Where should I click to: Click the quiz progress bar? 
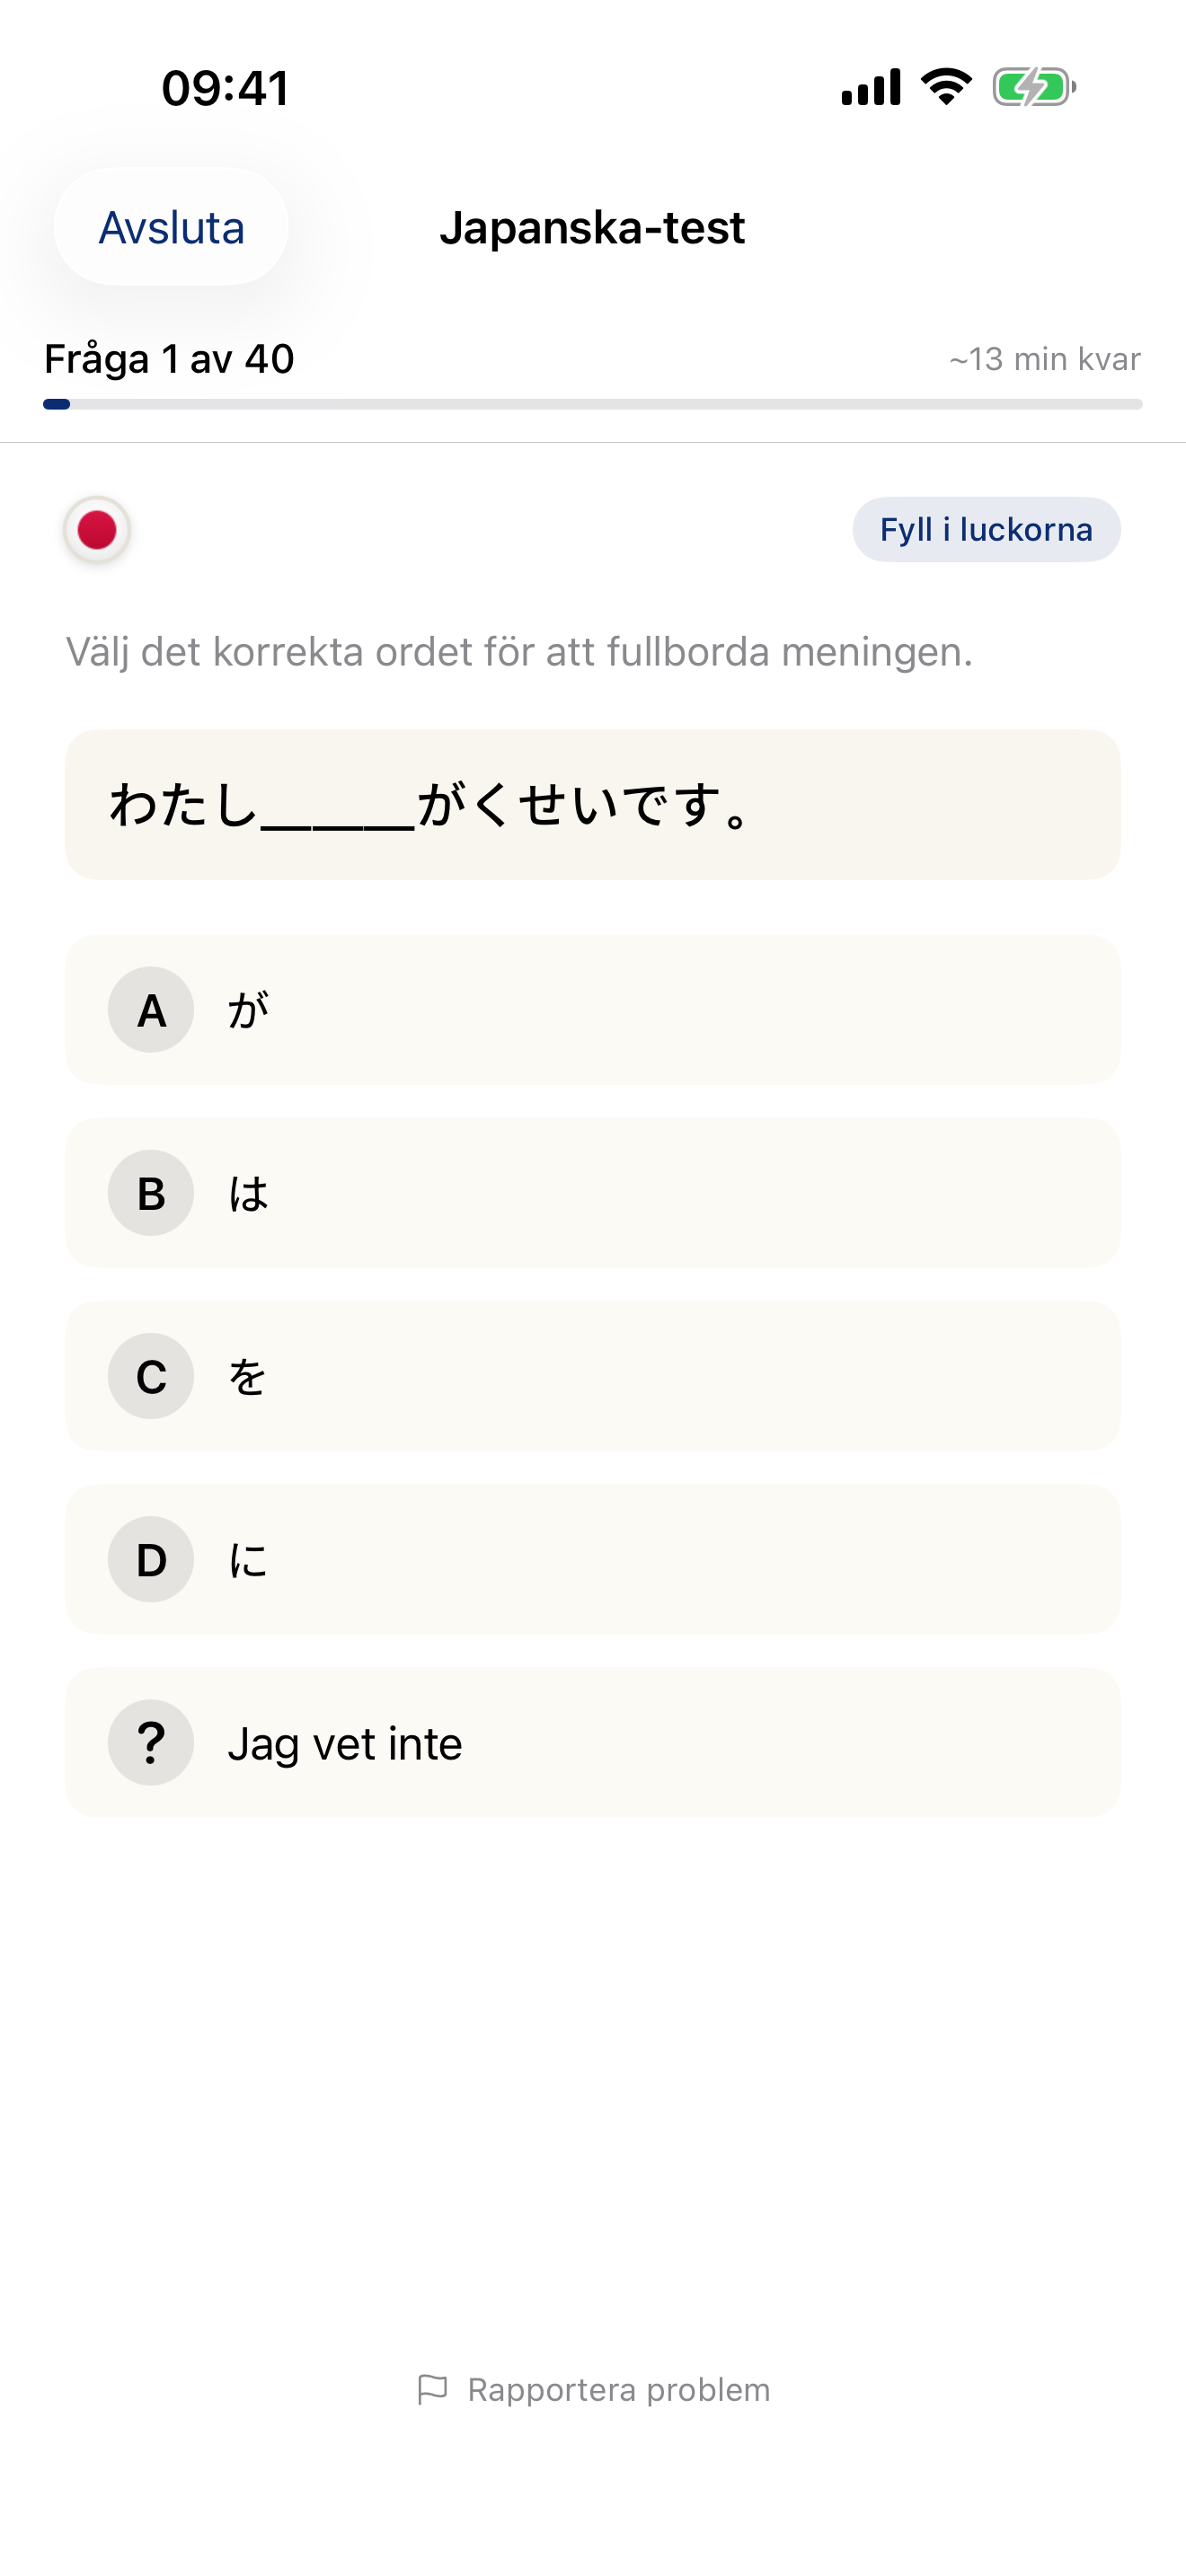tap(592, 404)
